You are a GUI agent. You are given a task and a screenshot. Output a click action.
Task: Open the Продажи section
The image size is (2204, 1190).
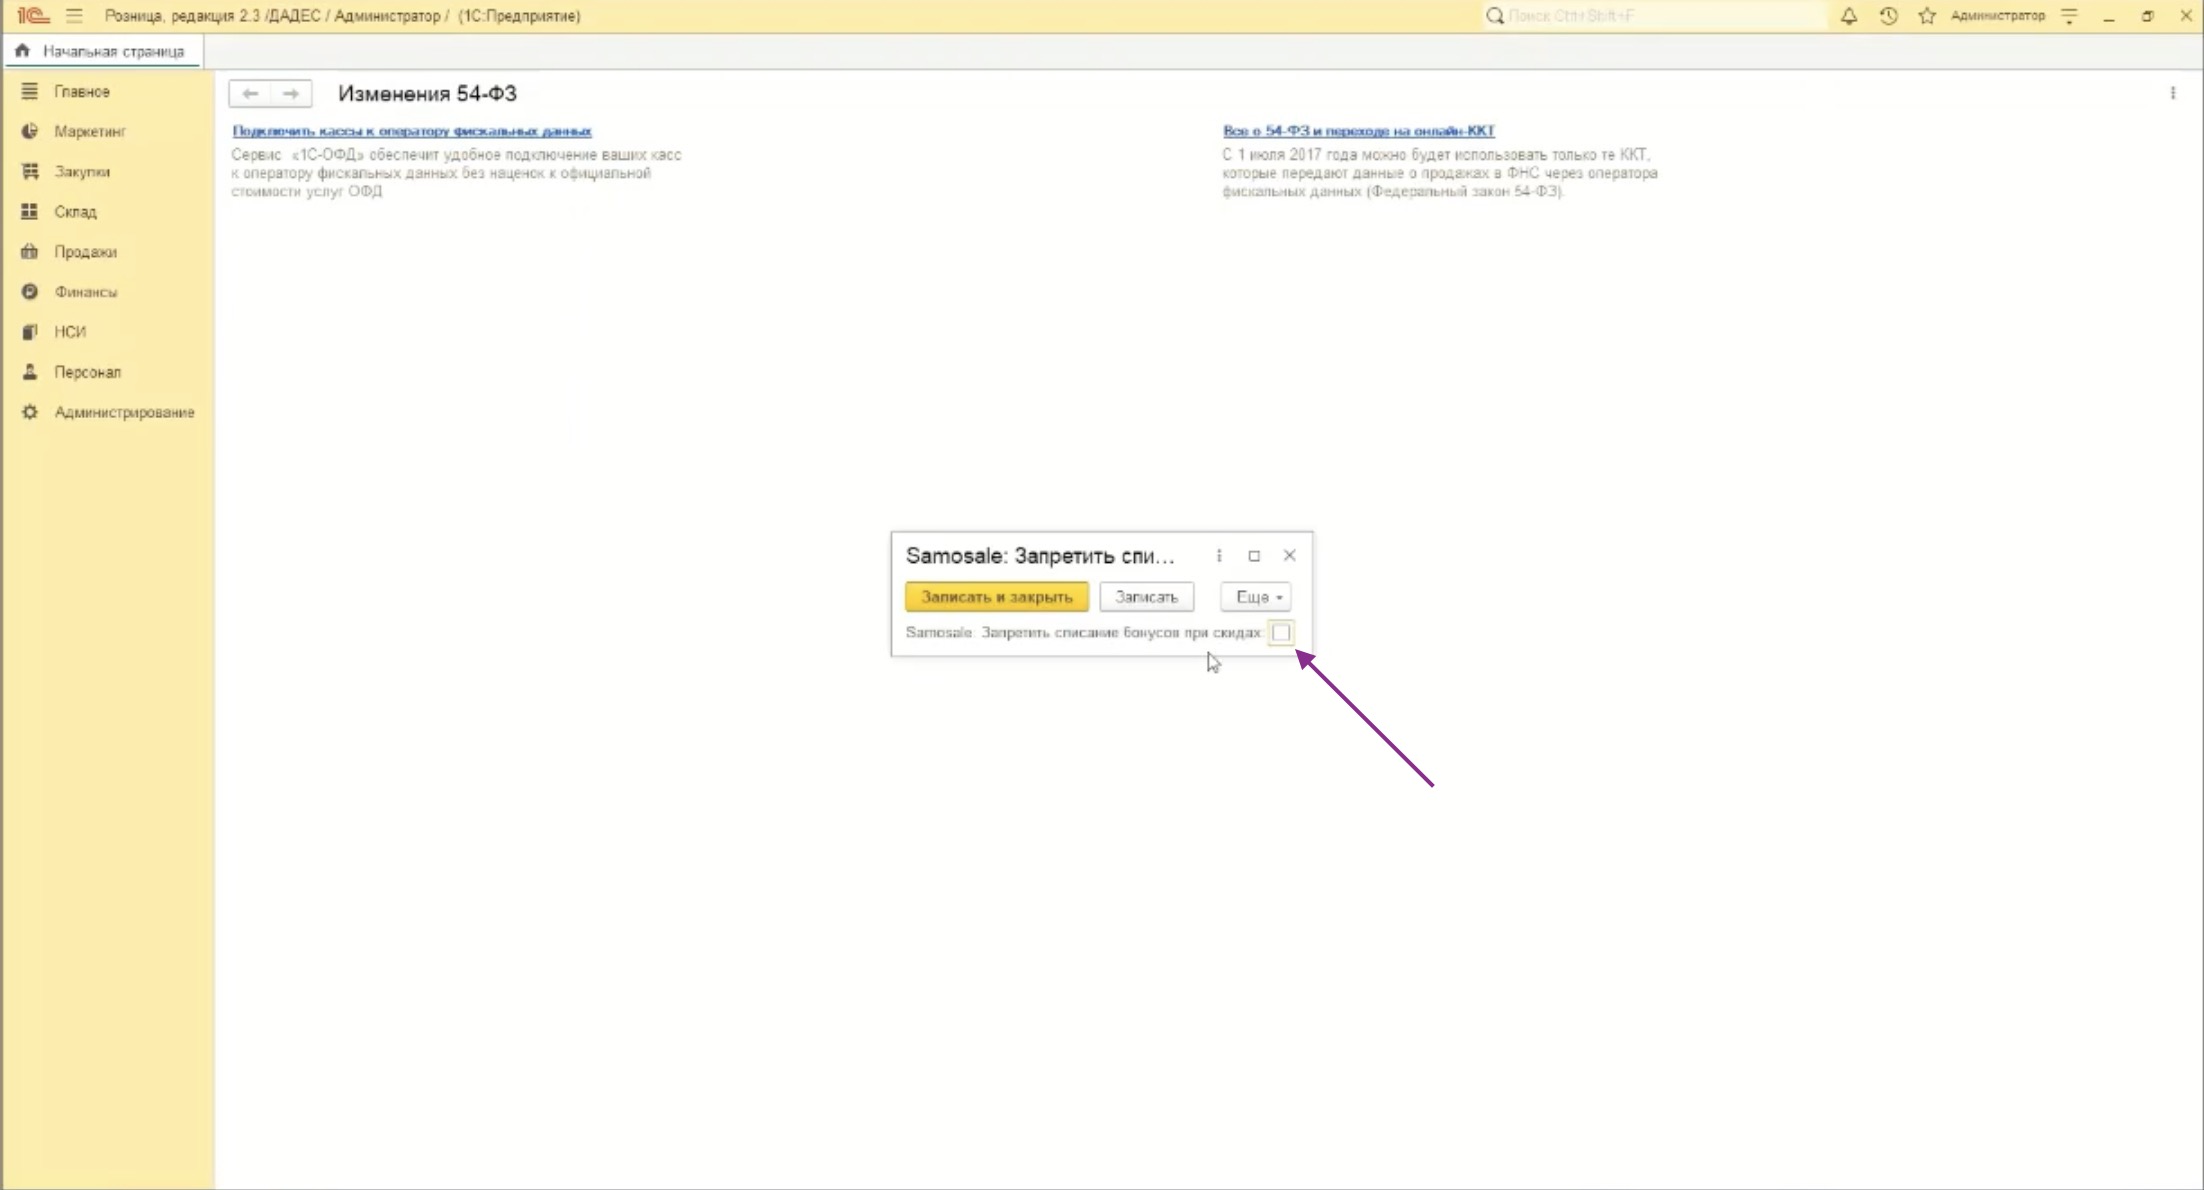click(85, 252)
